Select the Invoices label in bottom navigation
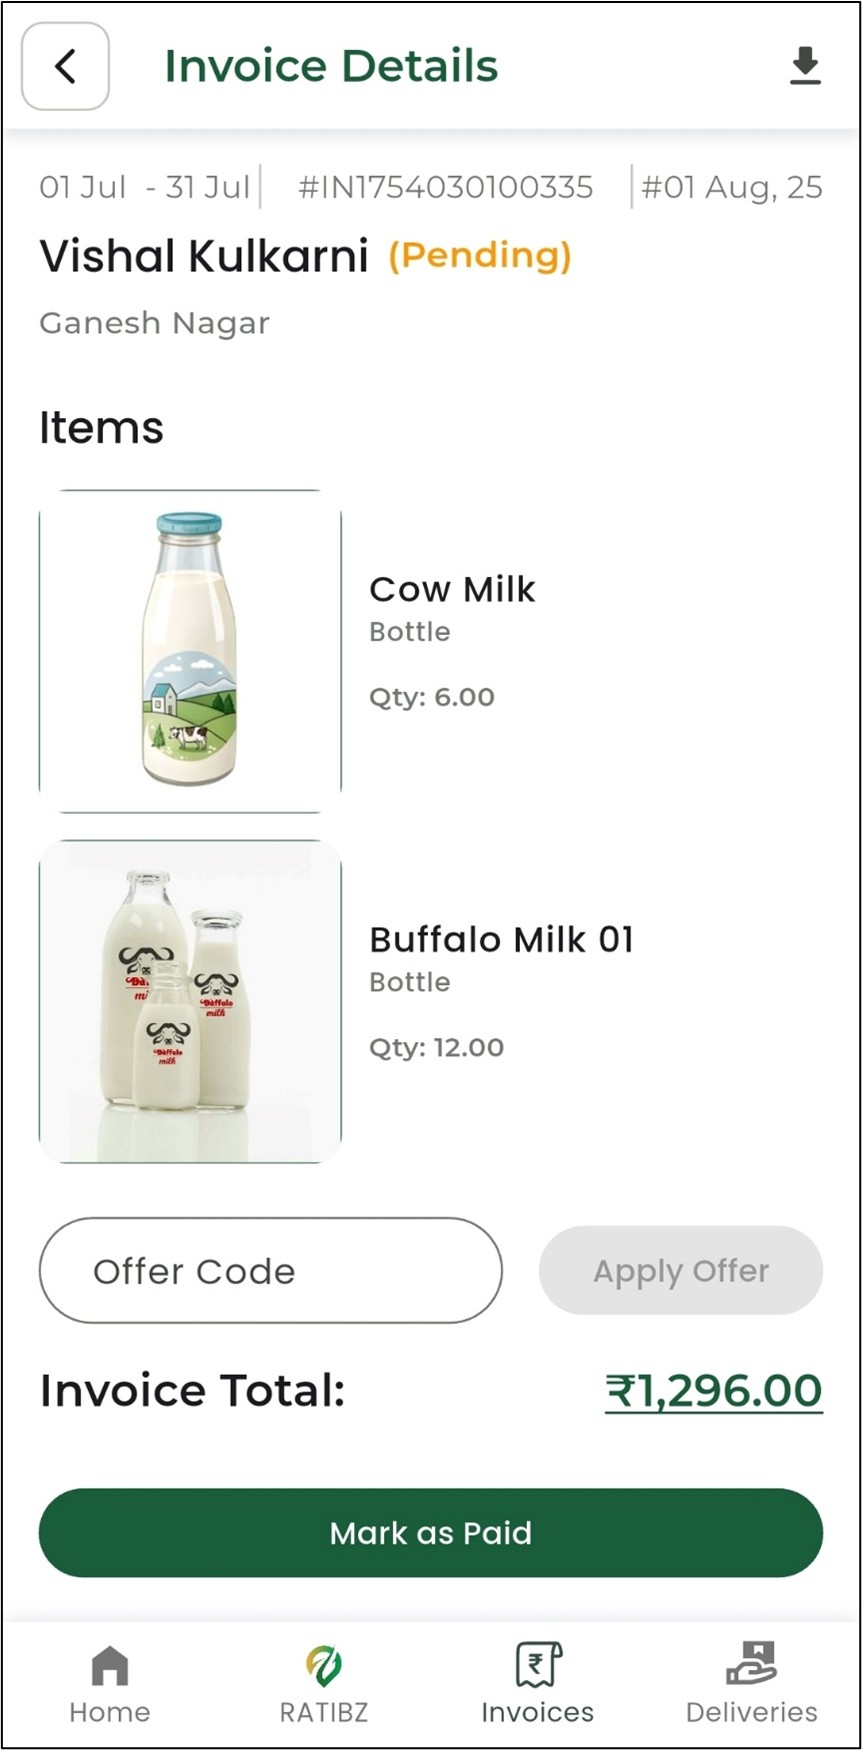The image size is (862, 1750). pos(538,1712)
